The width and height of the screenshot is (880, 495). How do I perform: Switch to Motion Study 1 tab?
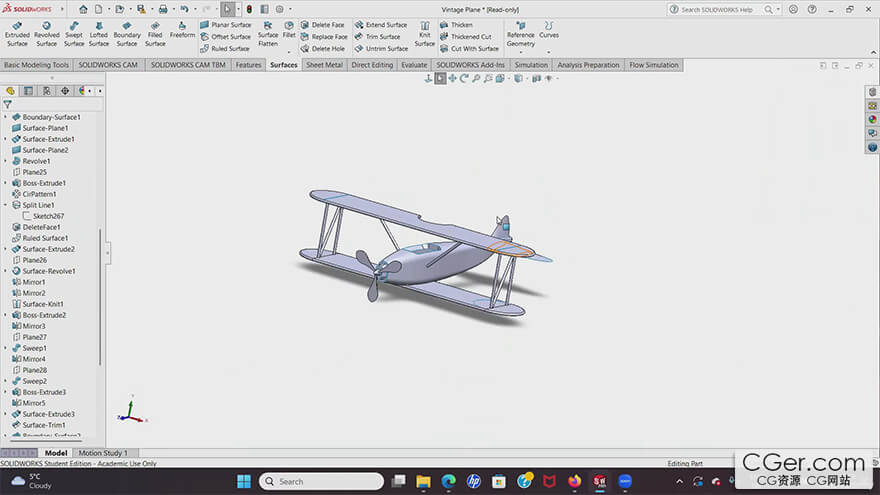pyautogui.click(x=103, y=453)
